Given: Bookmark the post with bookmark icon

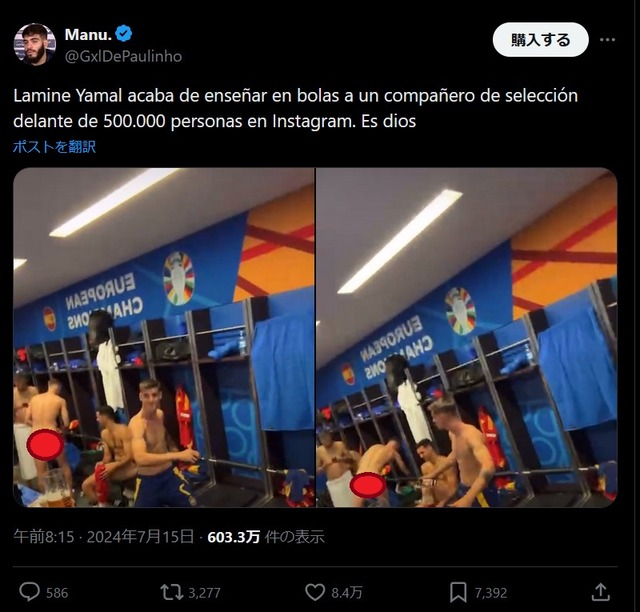Looking at the screenshot, I should click(x=458, y=592).
